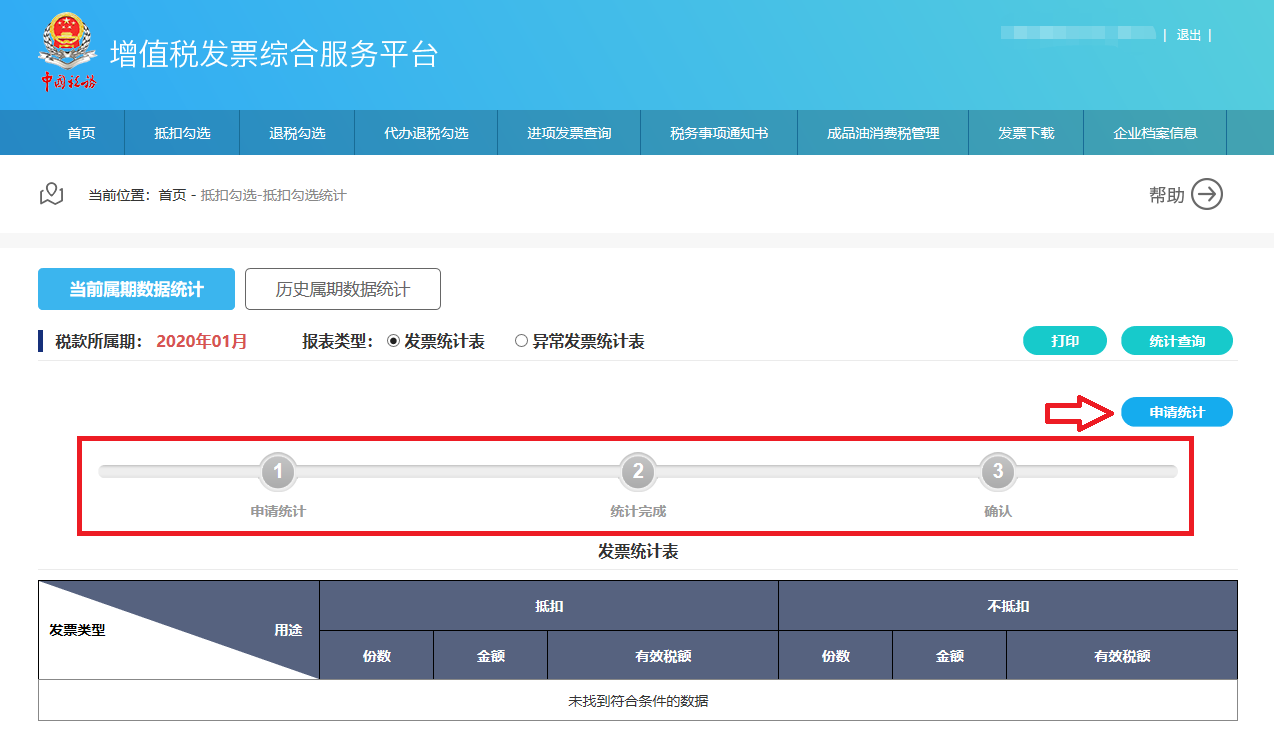The image size is (1274, 755).
Task: Click the 打印 print button
Action: click(x=1064, y=341)
